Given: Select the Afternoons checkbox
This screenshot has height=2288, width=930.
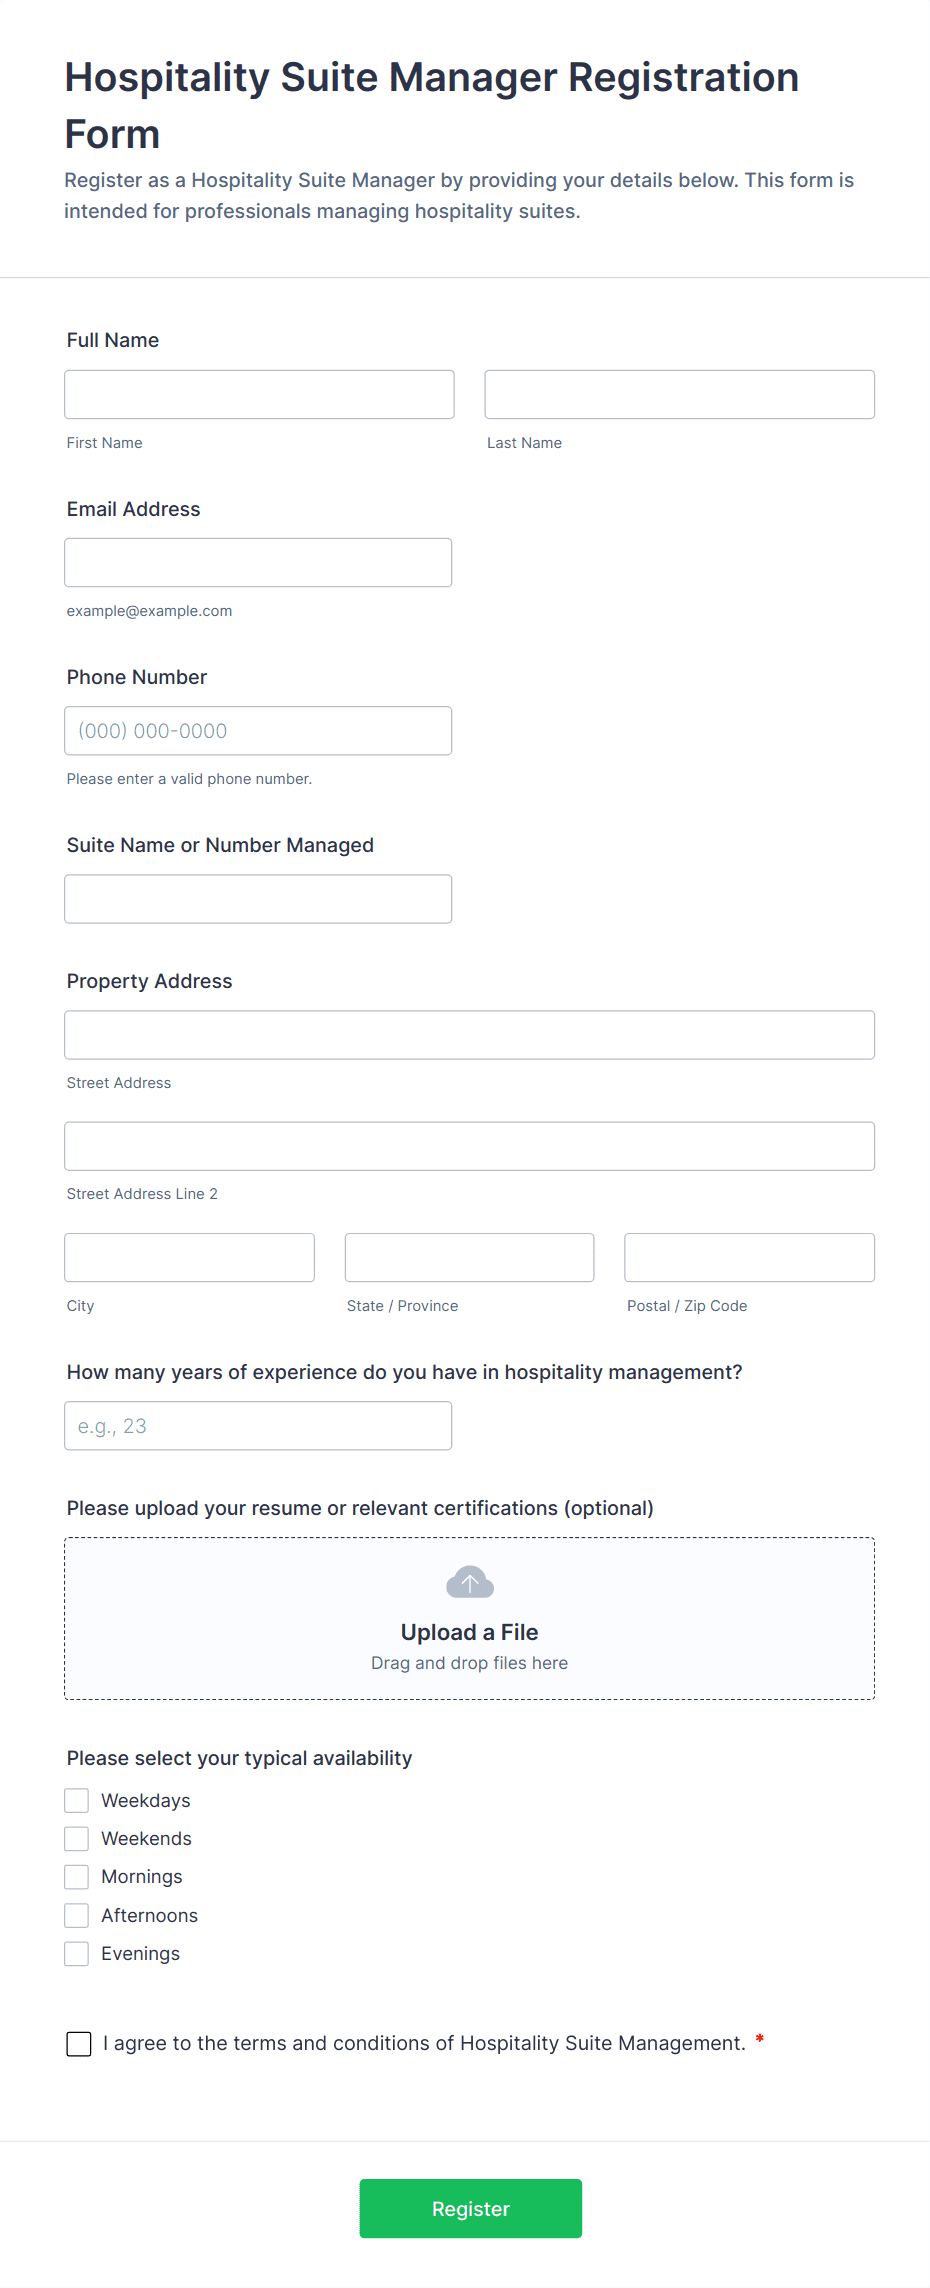Looking at the screenshot, I should click(x=77, y=1915).
